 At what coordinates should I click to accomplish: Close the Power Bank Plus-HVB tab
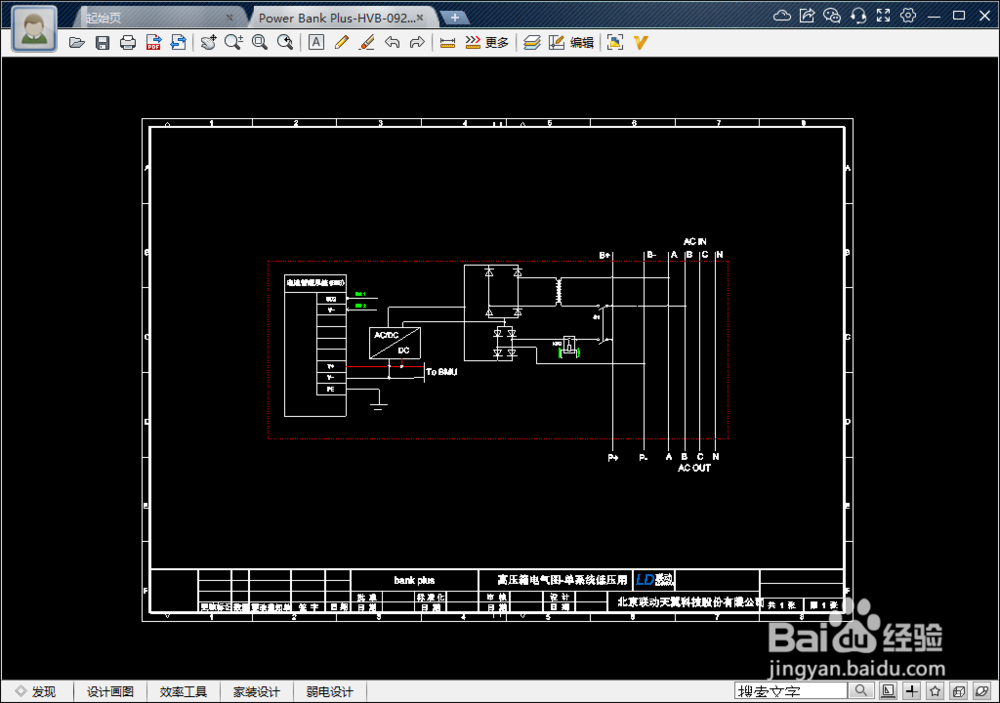pos(420,18)
